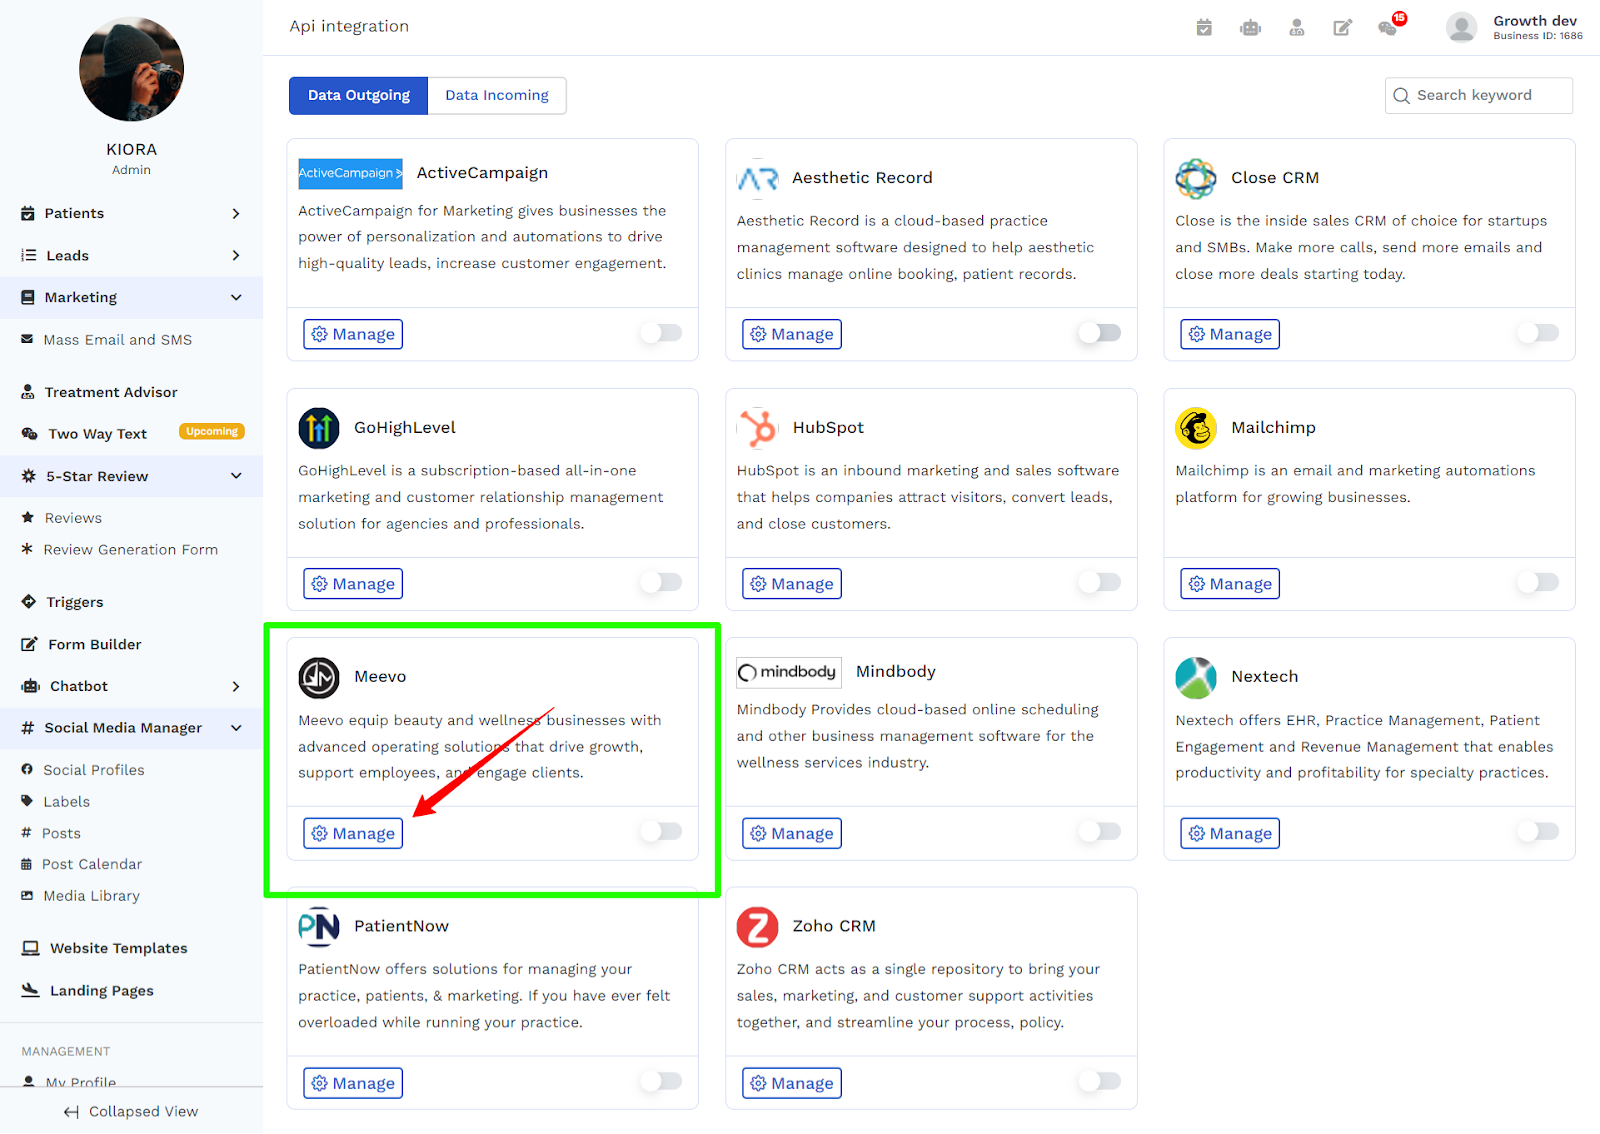Image resolution: width=1600 pixels, height=1134 pixels.
Task: Toggle the Aesthetic Record integration switch
Action: [1100, 333]
